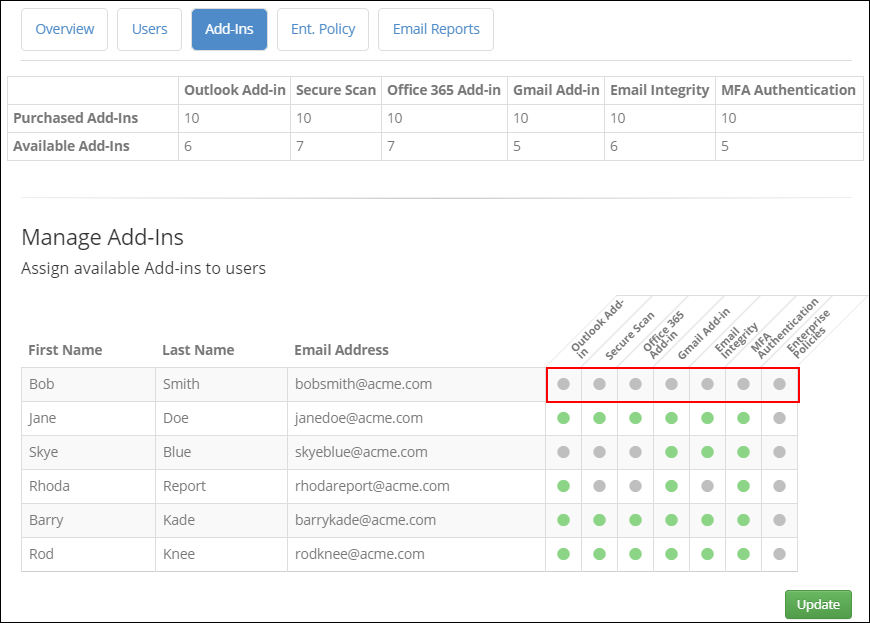Disable Office 365 Add-in for Rod Knee
Viewport: 870px width, 623px height.
[x=635, y=554]
